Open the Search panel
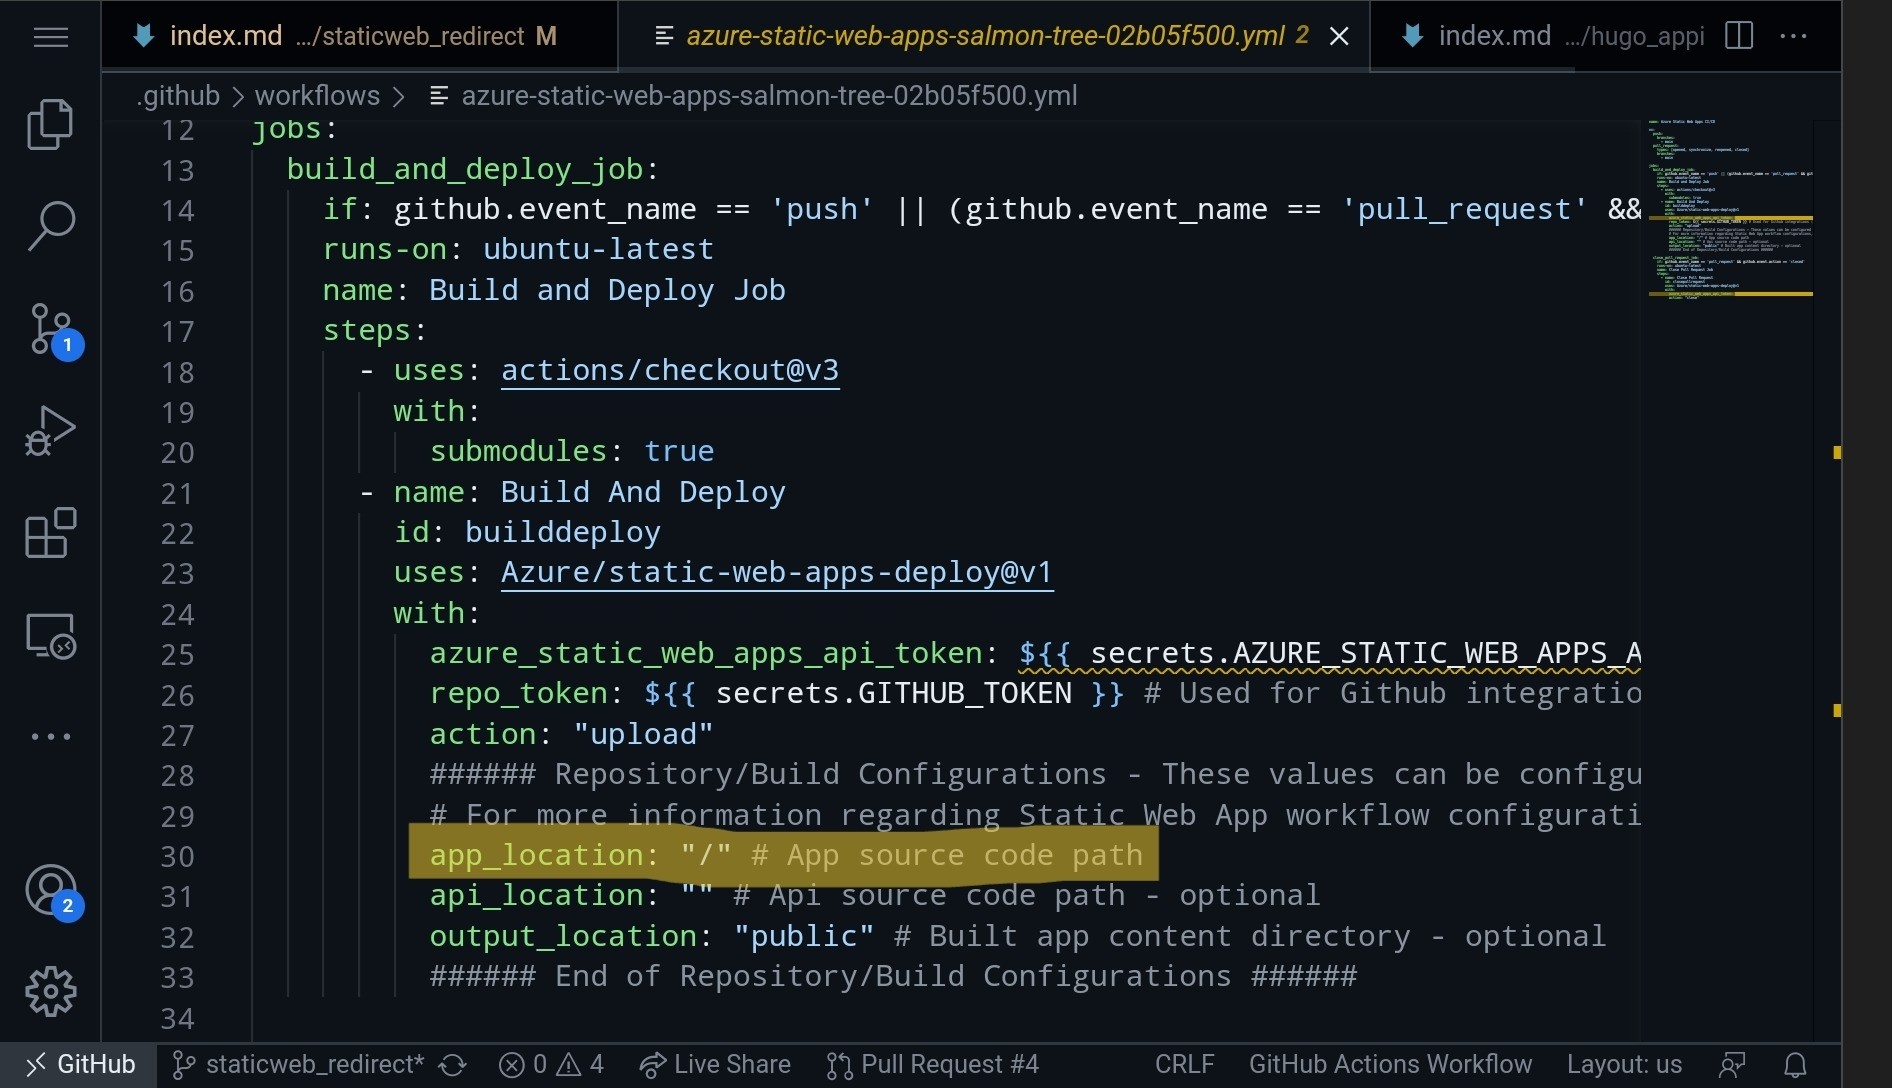The height and width of the screenshot is (1088, 1892). pos(50,225)
